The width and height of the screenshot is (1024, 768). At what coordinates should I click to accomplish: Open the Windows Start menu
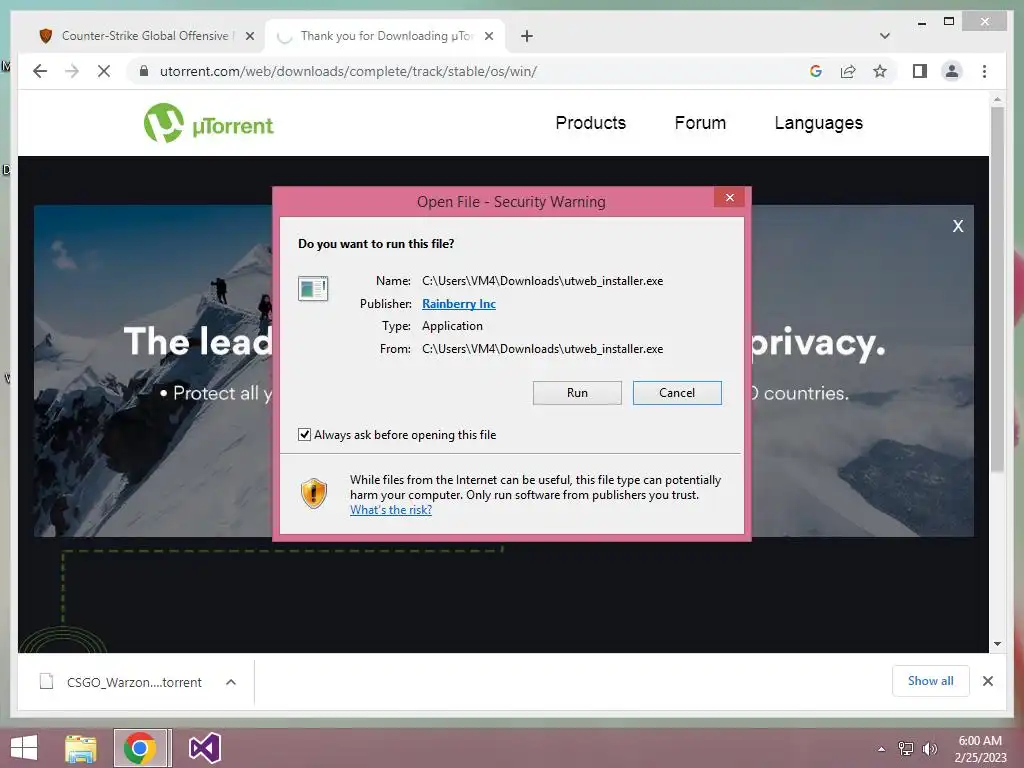pos(24,748)
